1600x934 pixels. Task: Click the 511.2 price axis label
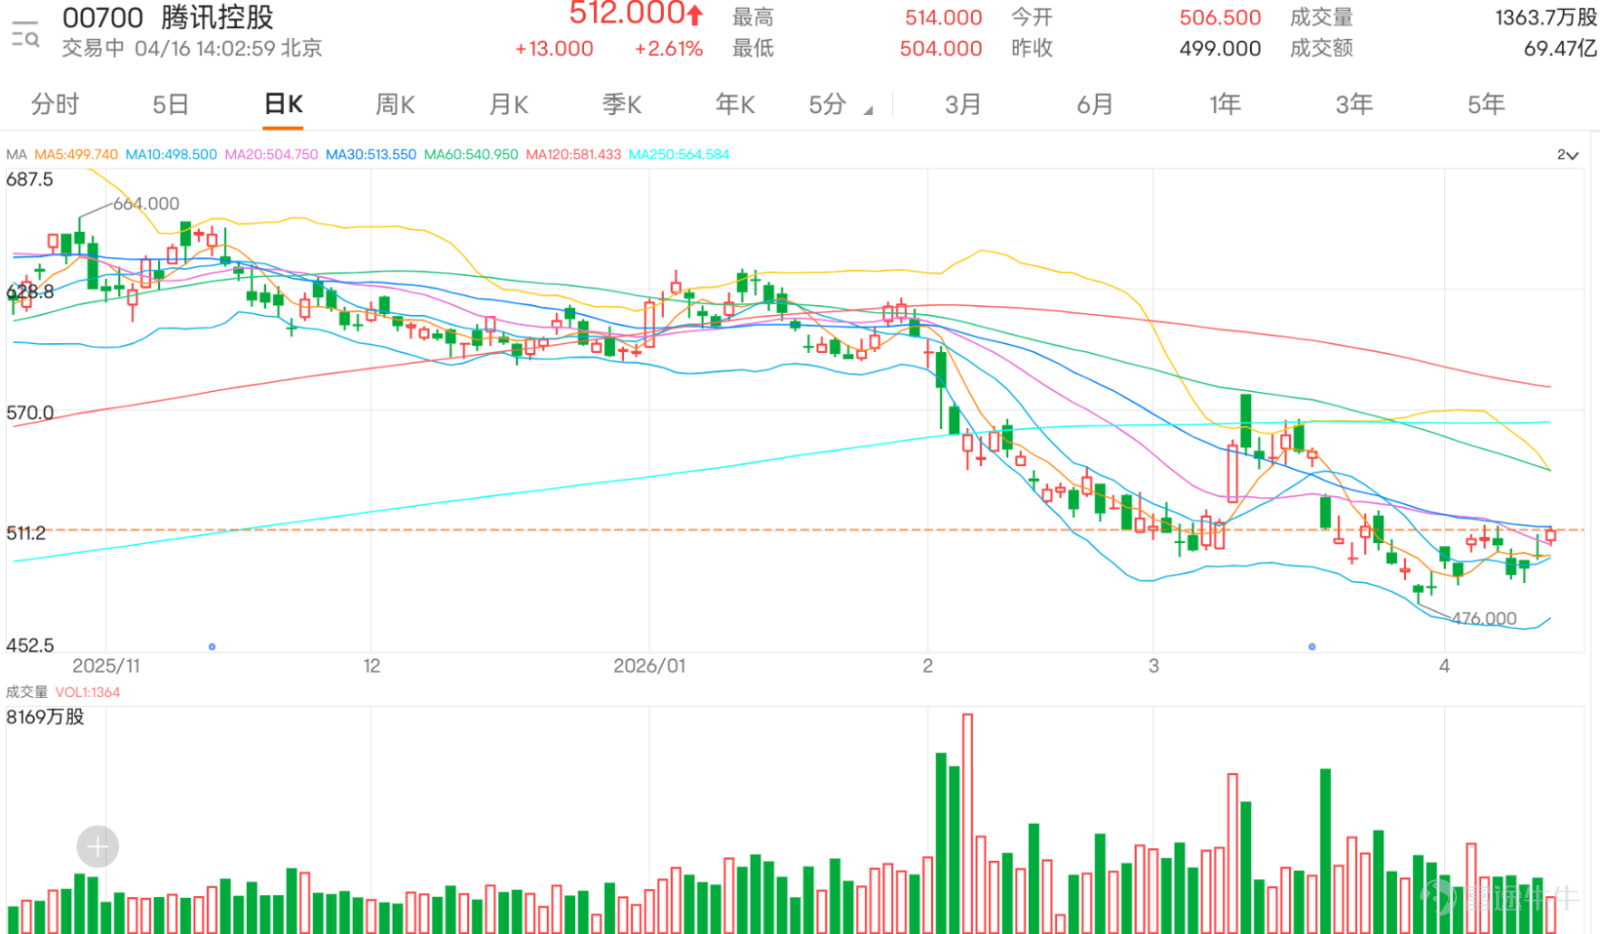click(26, 533)
